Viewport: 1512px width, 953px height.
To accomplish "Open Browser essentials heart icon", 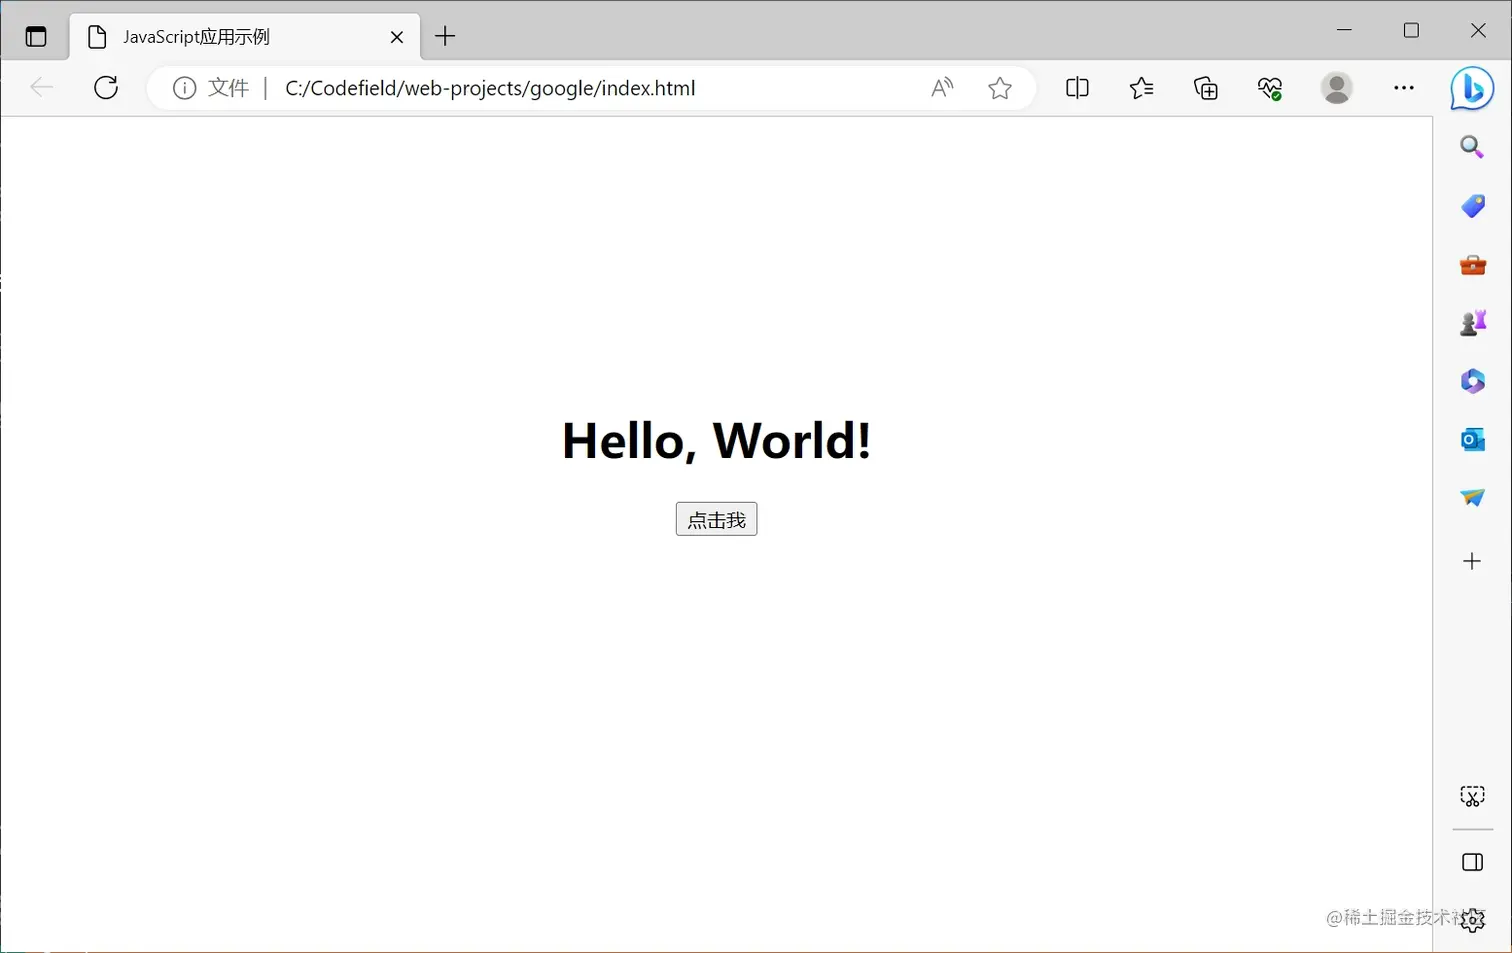I will point(1270,88).
